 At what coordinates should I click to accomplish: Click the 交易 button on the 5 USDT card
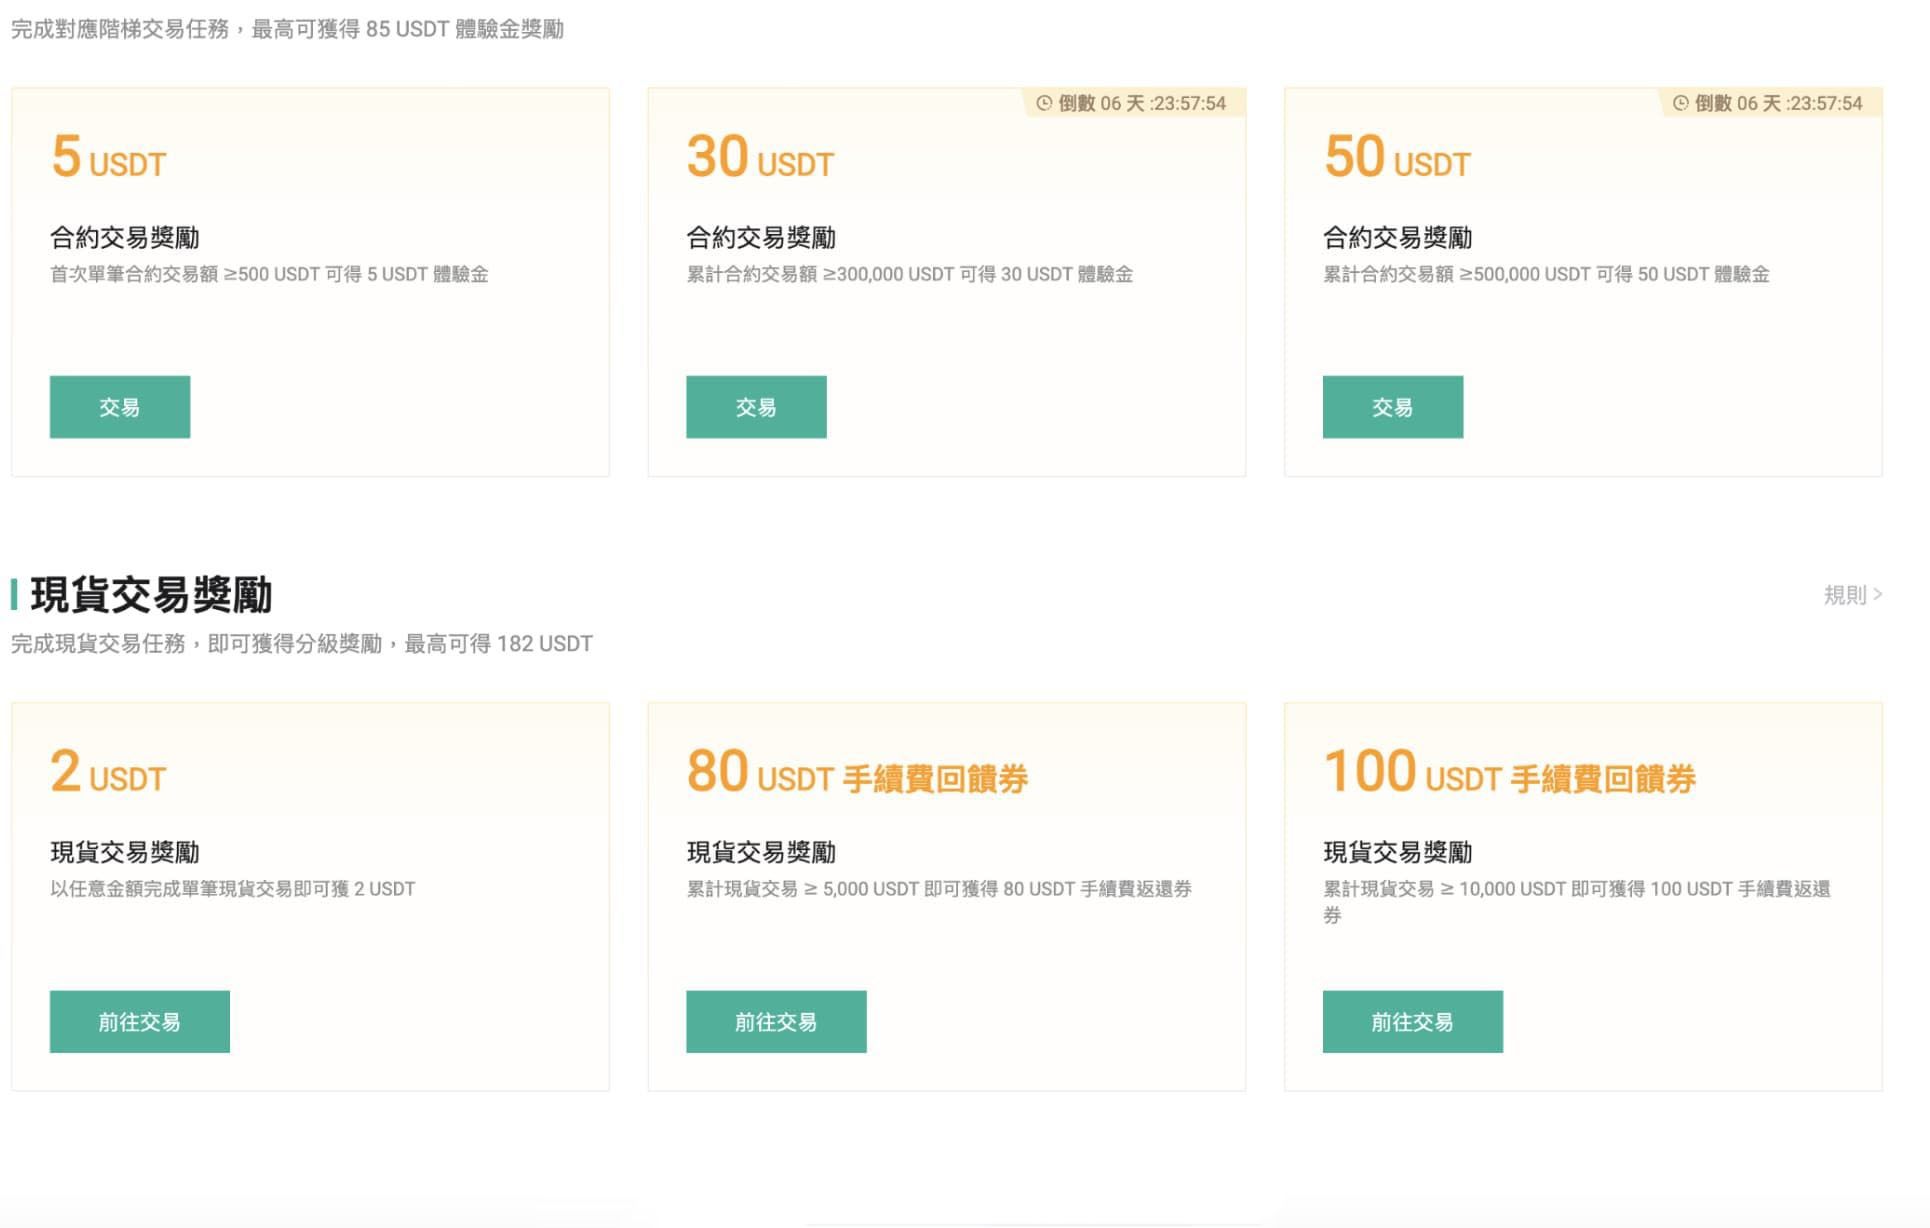point(119,406)
